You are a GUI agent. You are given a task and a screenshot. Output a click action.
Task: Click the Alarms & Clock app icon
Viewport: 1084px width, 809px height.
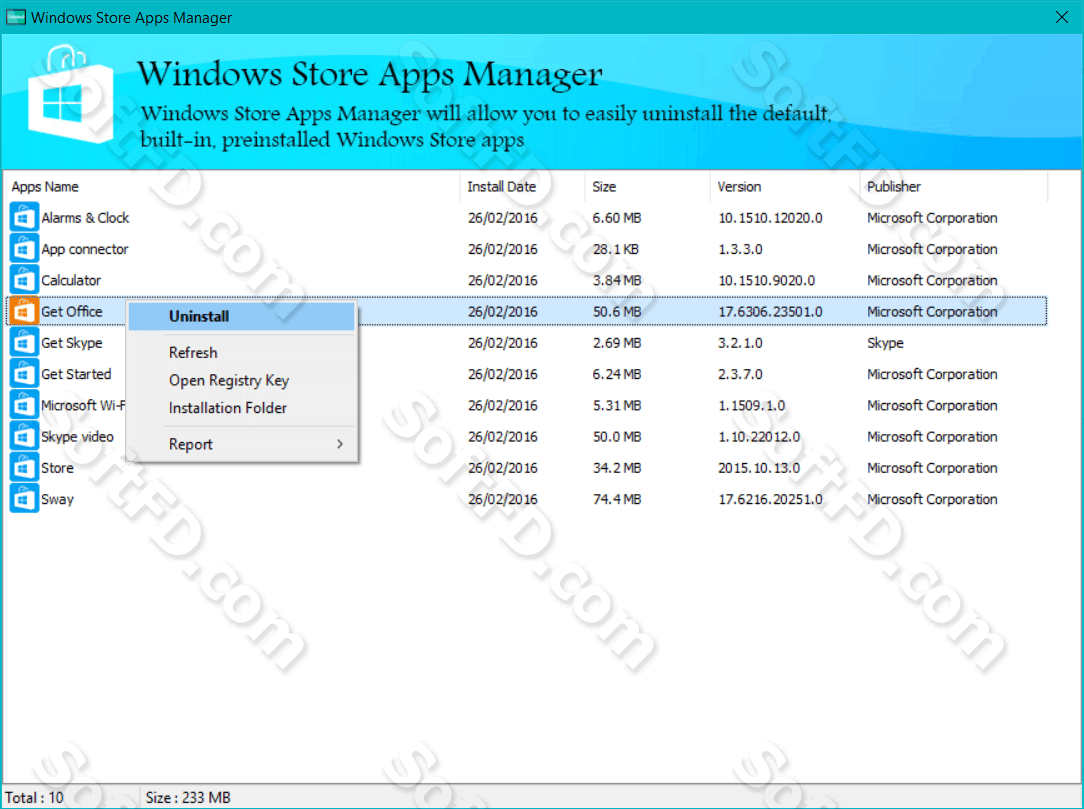tap(24, 217)
